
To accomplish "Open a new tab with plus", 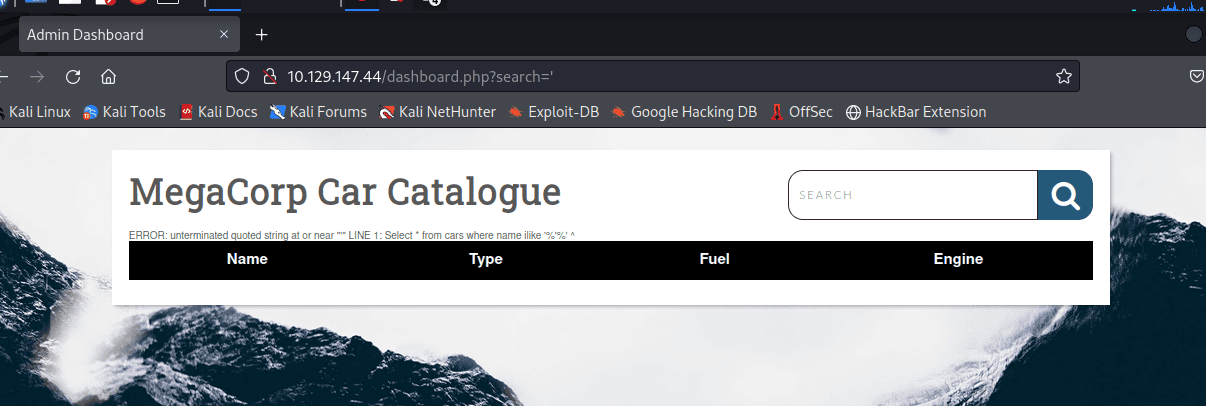I will 262,35.
